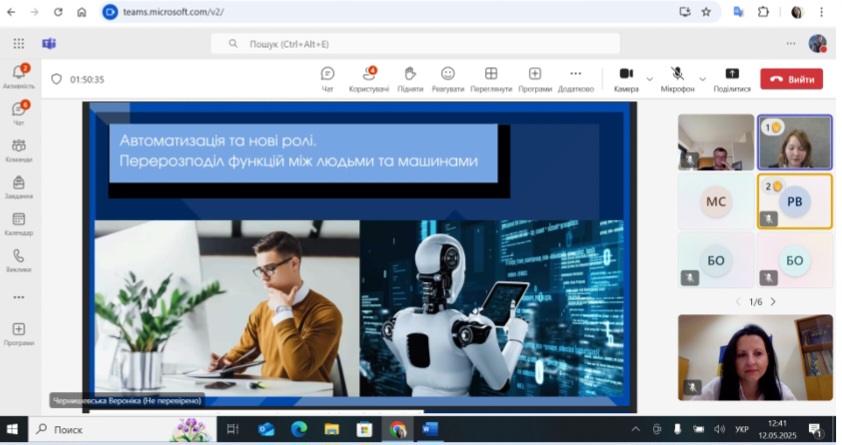Click the red Вийти leave button
This screenshot has width=842, height=445.
791,79
